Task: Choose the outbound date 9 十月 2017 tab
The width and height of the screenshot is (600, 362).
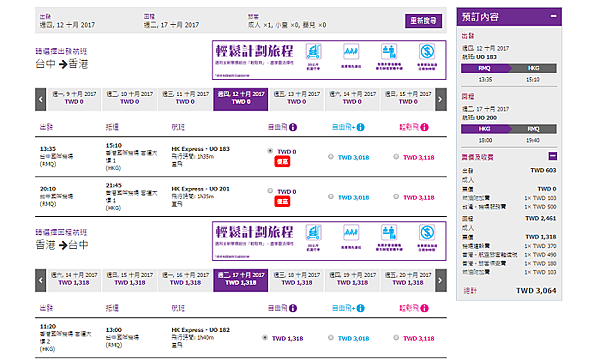Action: (x=74, y=99)
